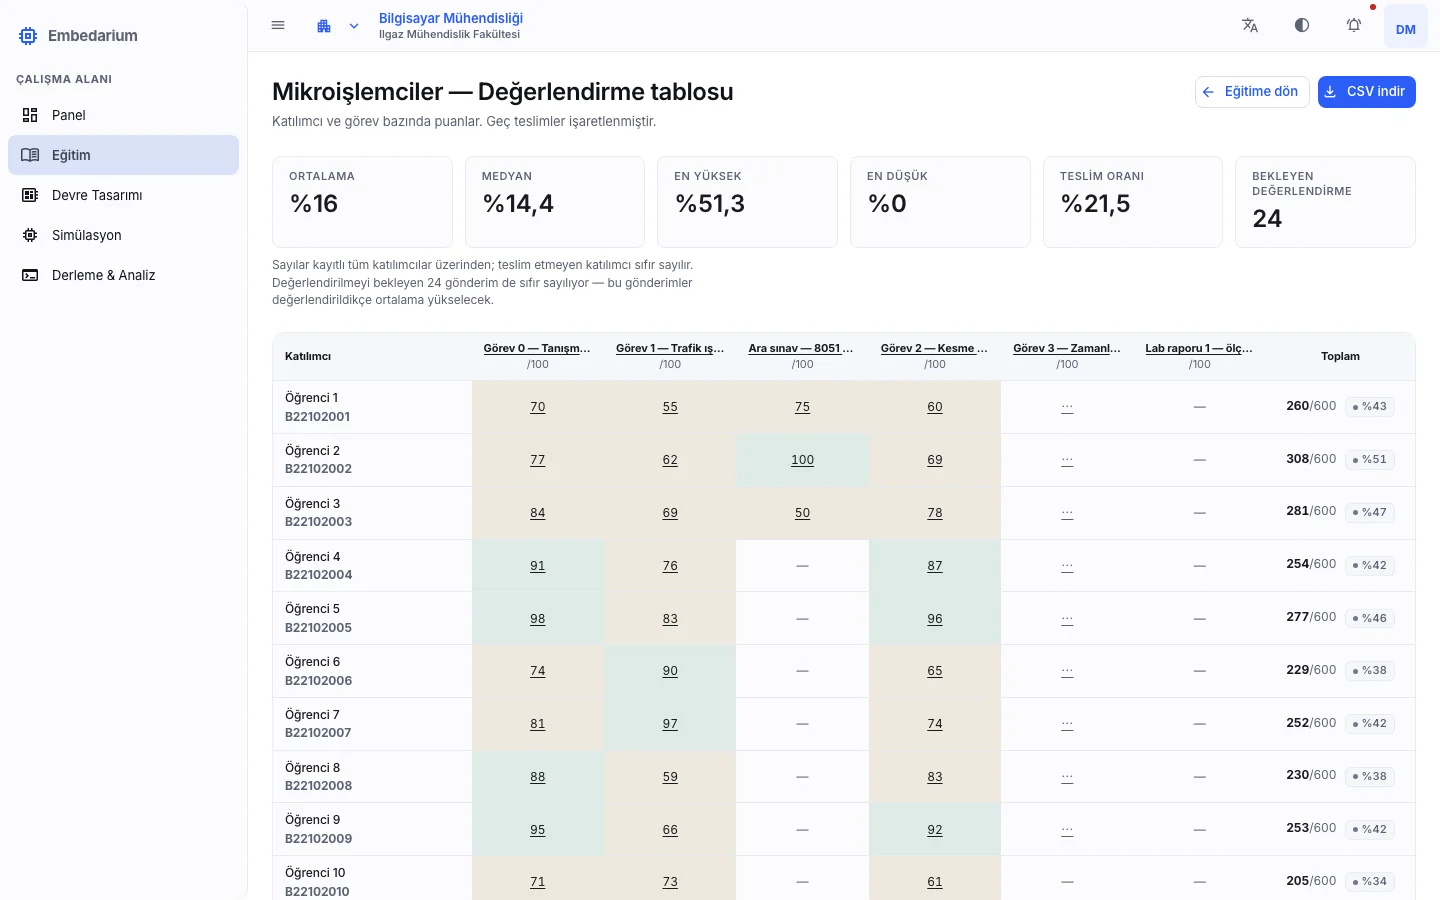Click the Derleme & Analiz terminal icon

pos(30,275)
